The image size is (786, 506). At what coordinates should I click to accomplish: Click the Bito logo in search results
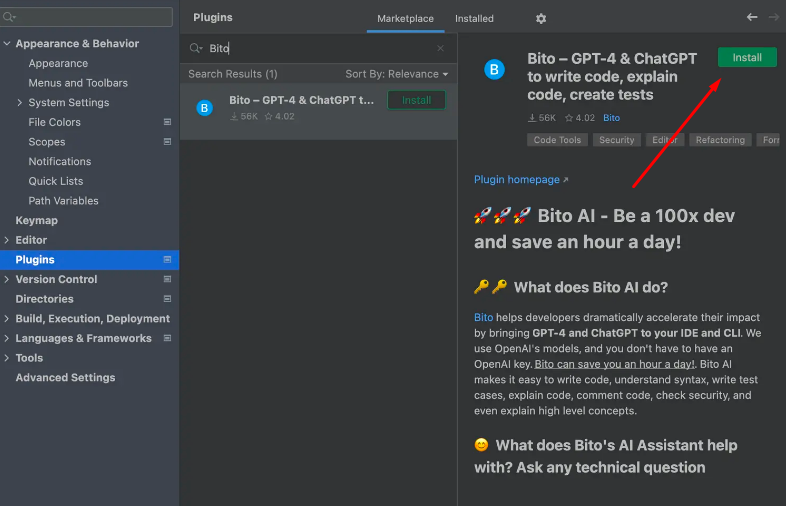[x=204, y=108]
